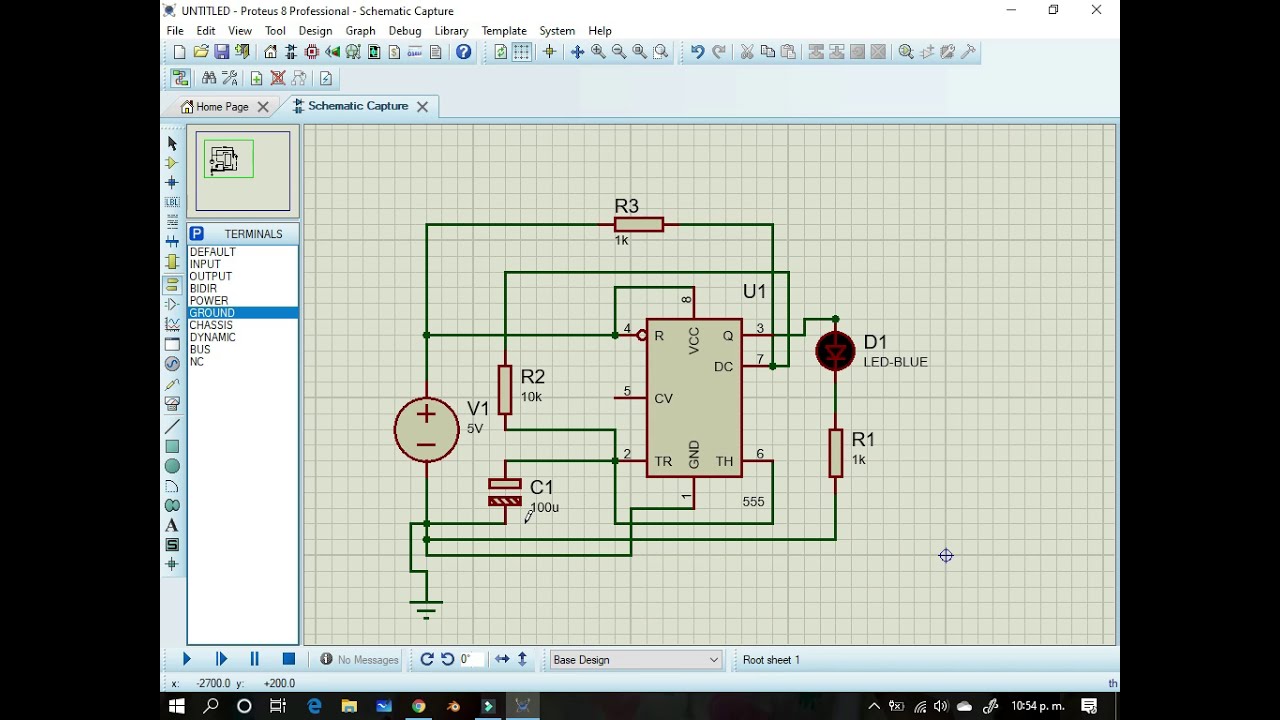Pause the simulation
This screenshot has height=720, width=1280.
pyautogui.click(x=254, y=659)
